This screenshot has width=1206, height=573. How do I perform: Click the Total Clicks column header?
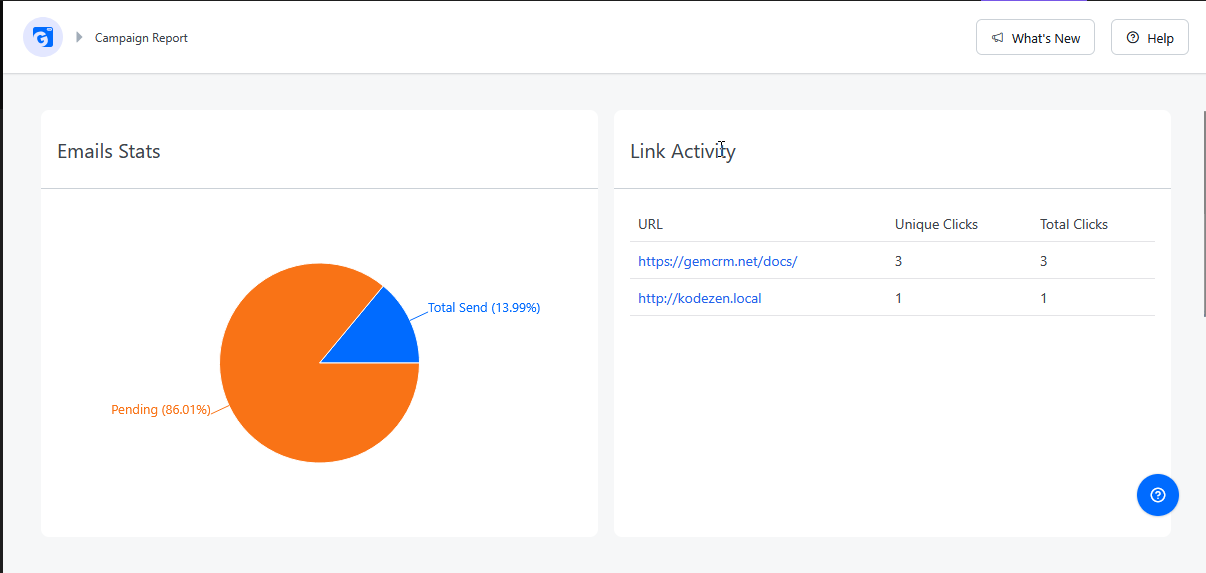coord(1074,224)
